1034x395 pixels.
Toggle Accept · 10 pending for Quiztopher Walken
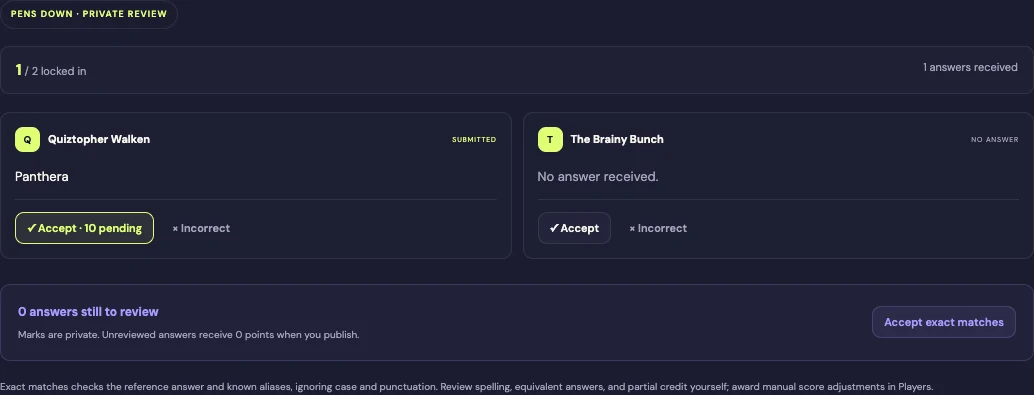pos(84,228)
